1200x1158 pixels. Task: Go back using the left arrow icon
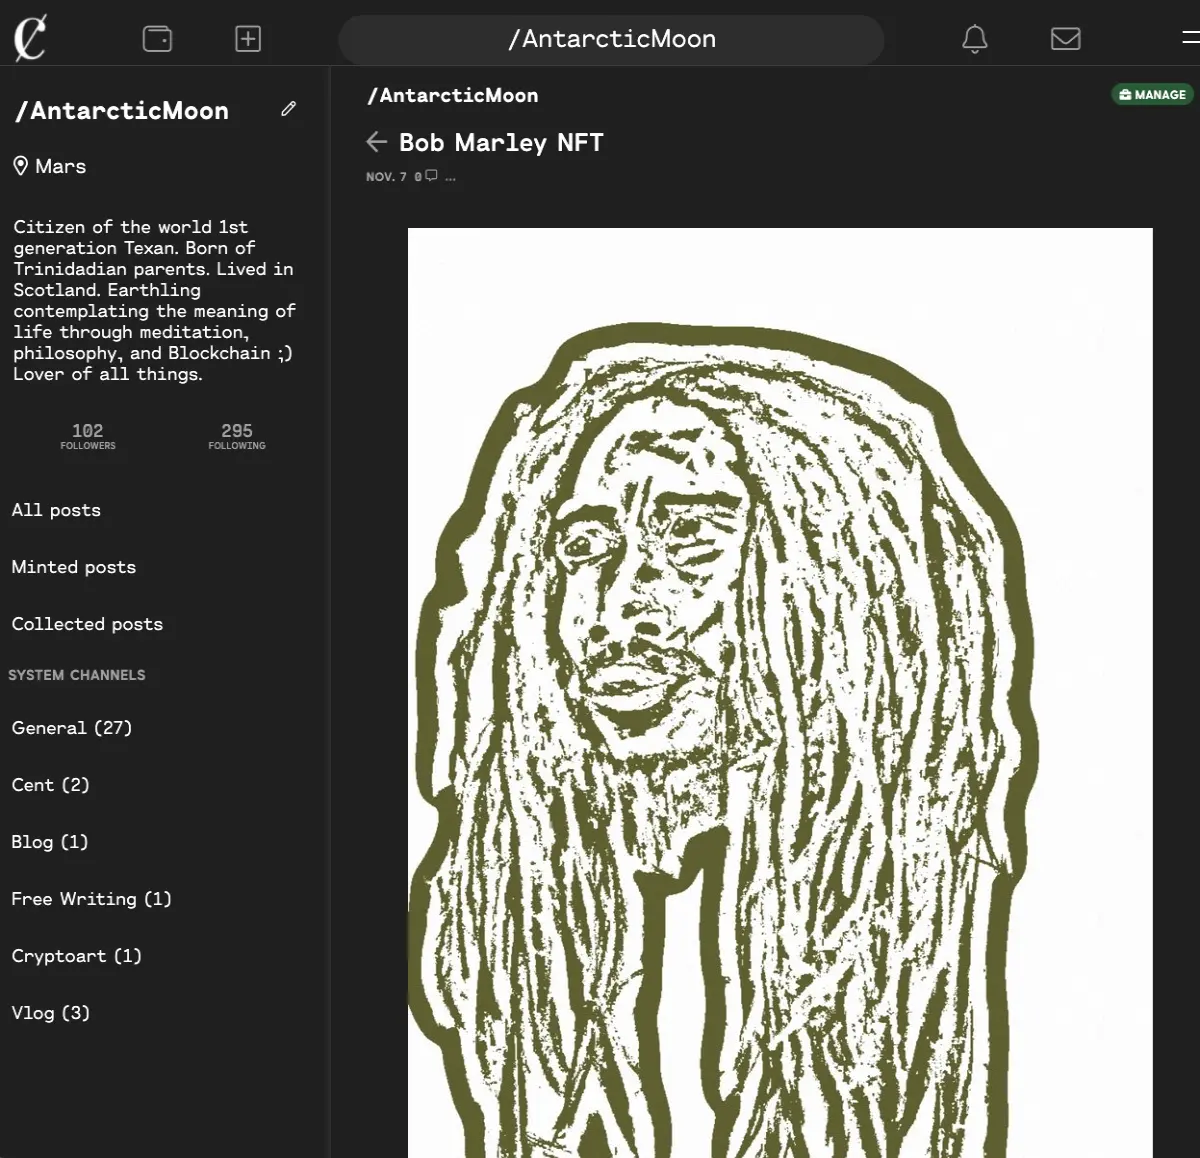tap(377, 142)
